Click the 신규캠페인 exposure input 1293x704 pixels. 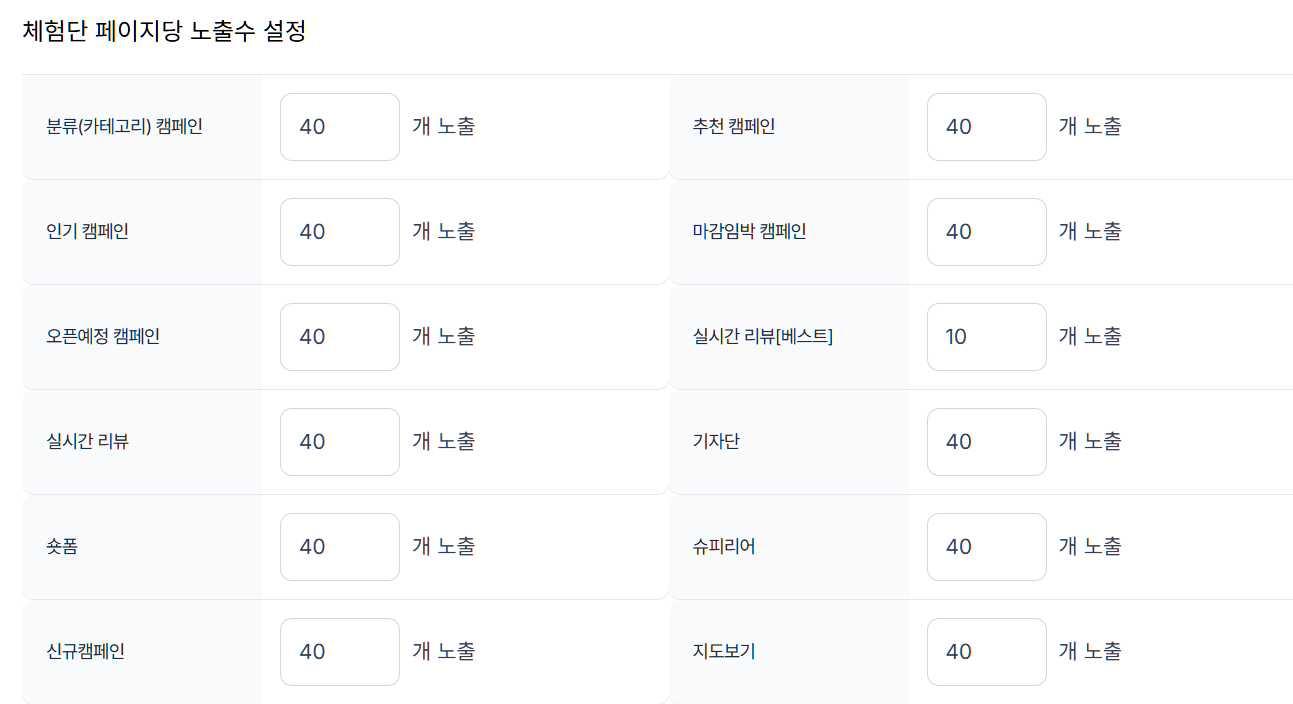tap(339, 652)
